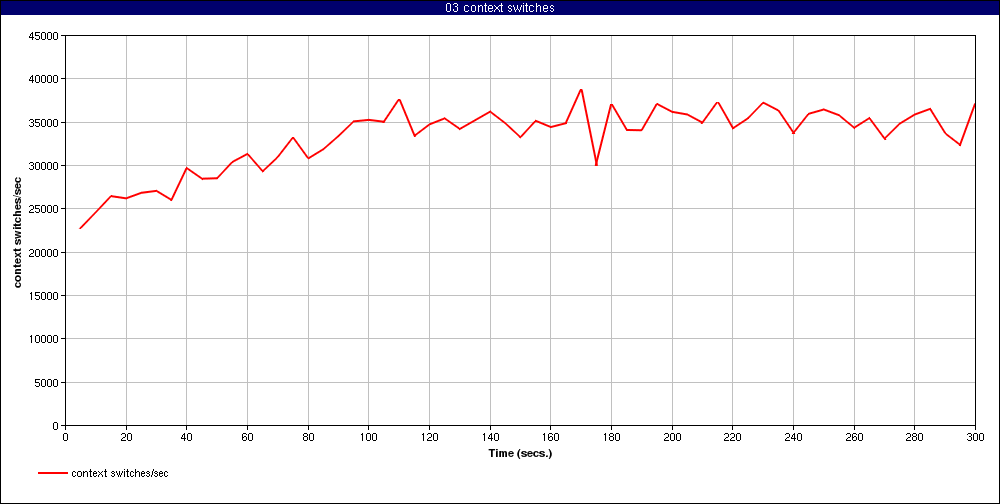Viewport: 1000px width, 504px height.
Task: Click the x-axis tick label 240
Action: coord(793,437)
